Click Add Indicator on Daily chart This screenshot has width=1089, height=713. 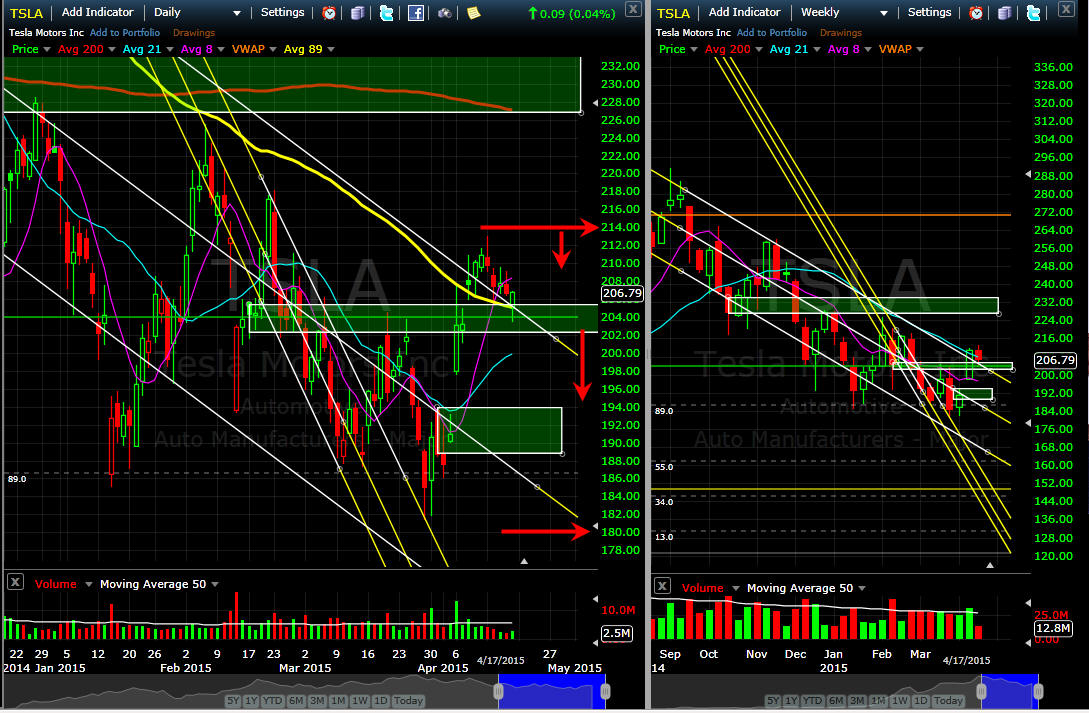[97, 12]
